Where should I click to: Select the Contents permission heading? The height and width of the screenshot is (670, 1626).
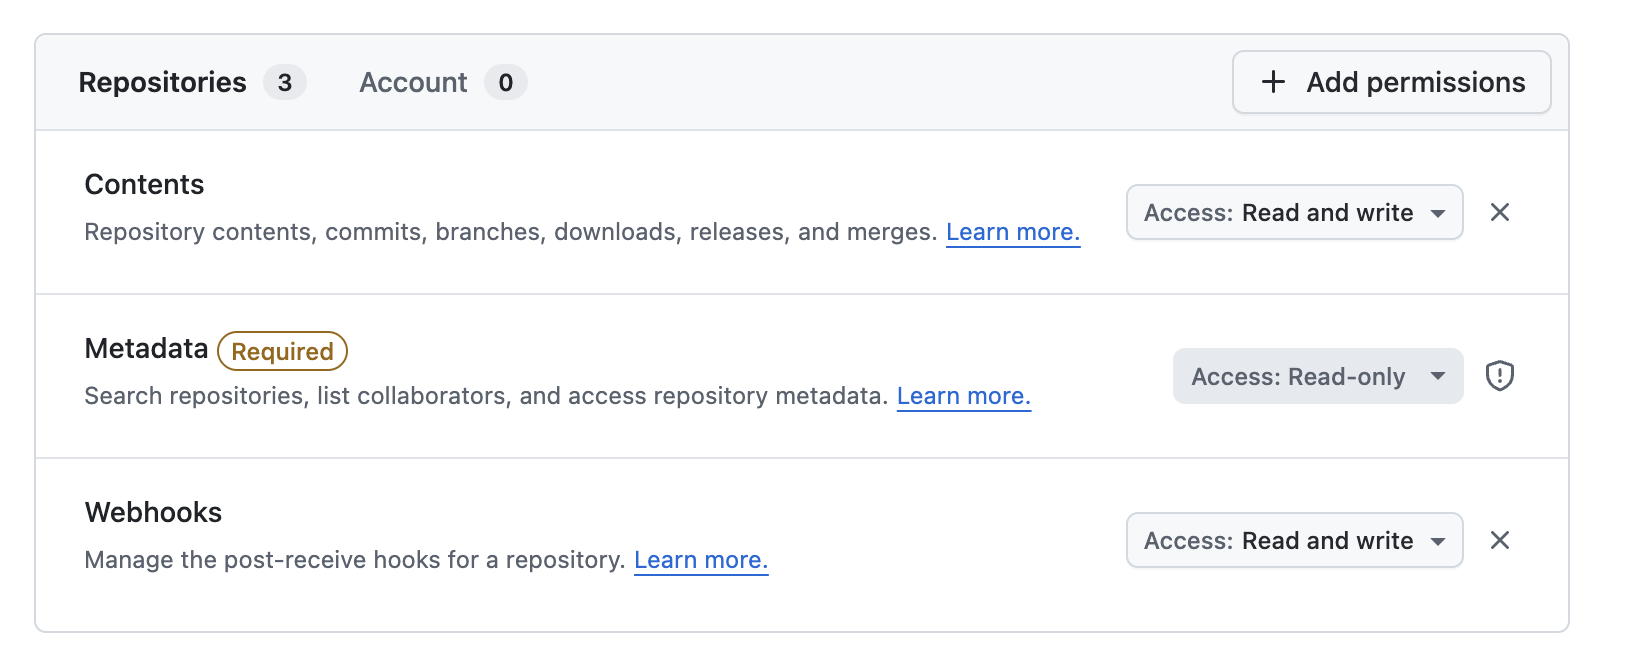[x=144, y=184]
